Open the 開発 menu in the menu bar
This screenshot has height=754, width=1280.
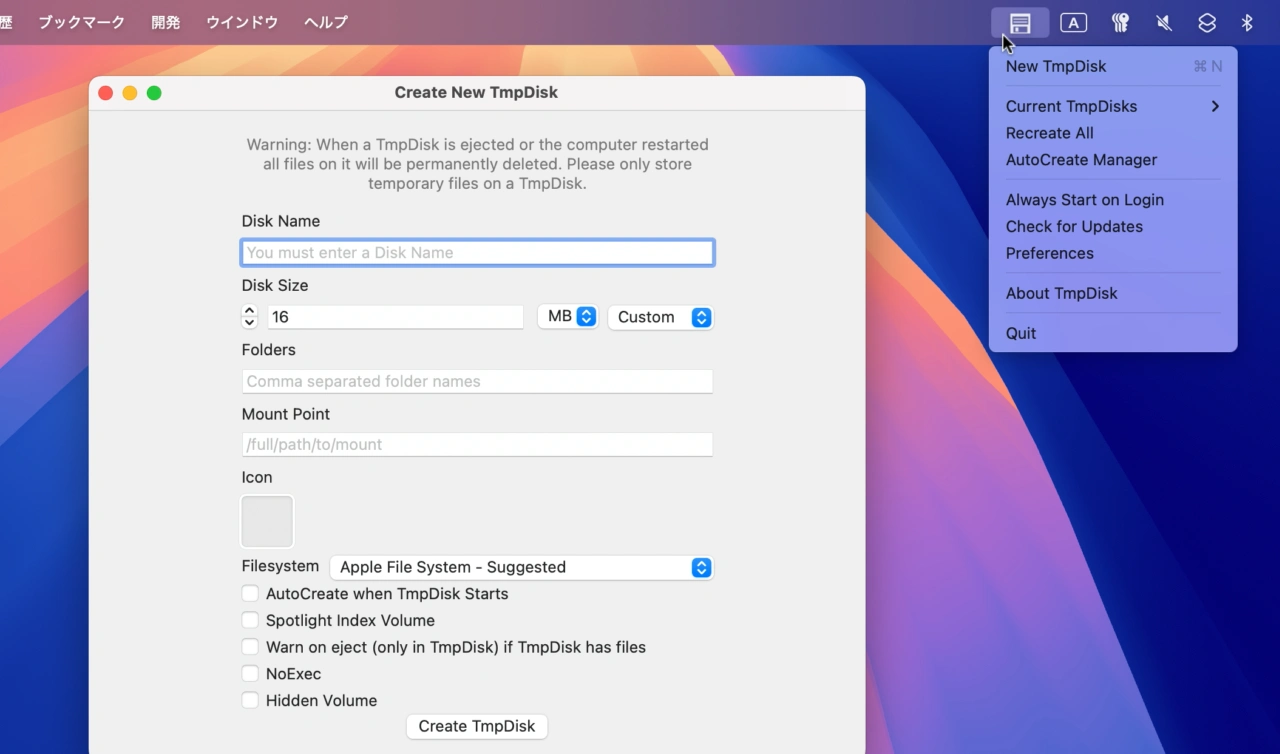(165, 22)
